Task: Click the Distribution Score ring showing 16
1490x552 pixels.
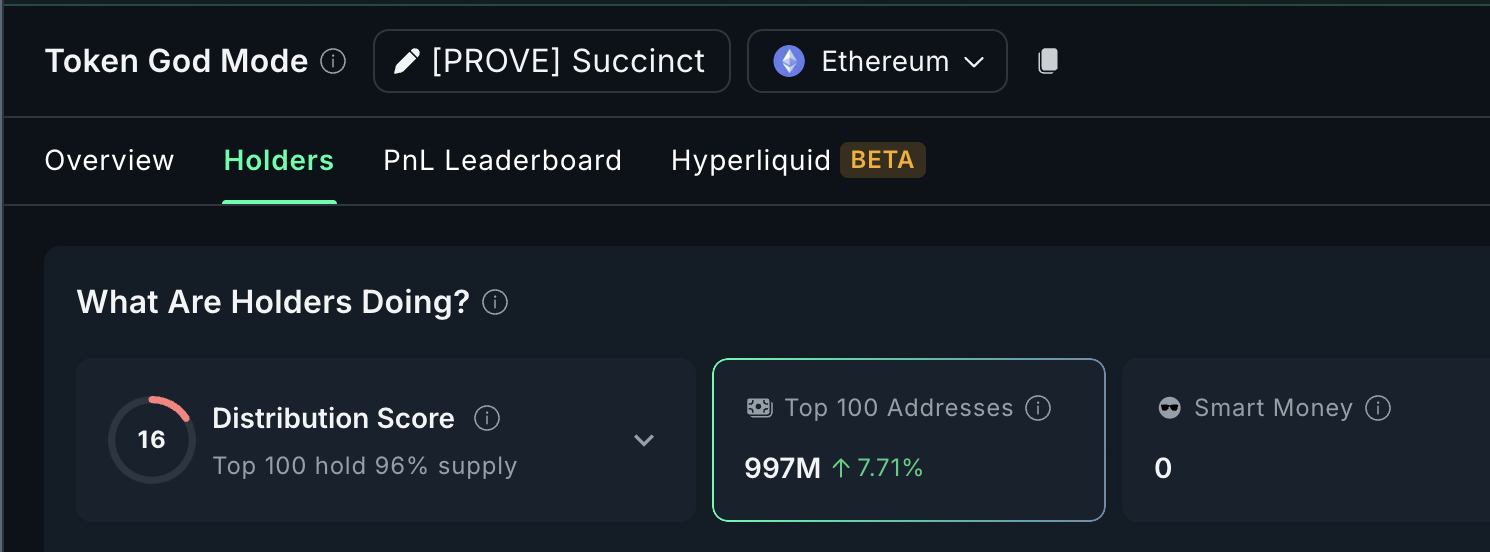Action: (x=152, y=440)
